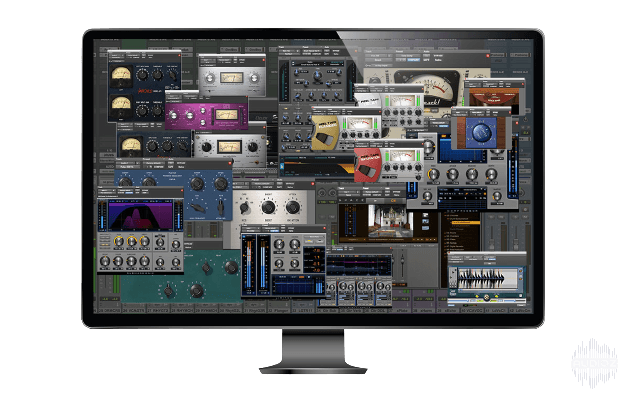Click the gold Reel Tape Flanger logo
Viewport: 627px width, 398px height.
[325, 132]
